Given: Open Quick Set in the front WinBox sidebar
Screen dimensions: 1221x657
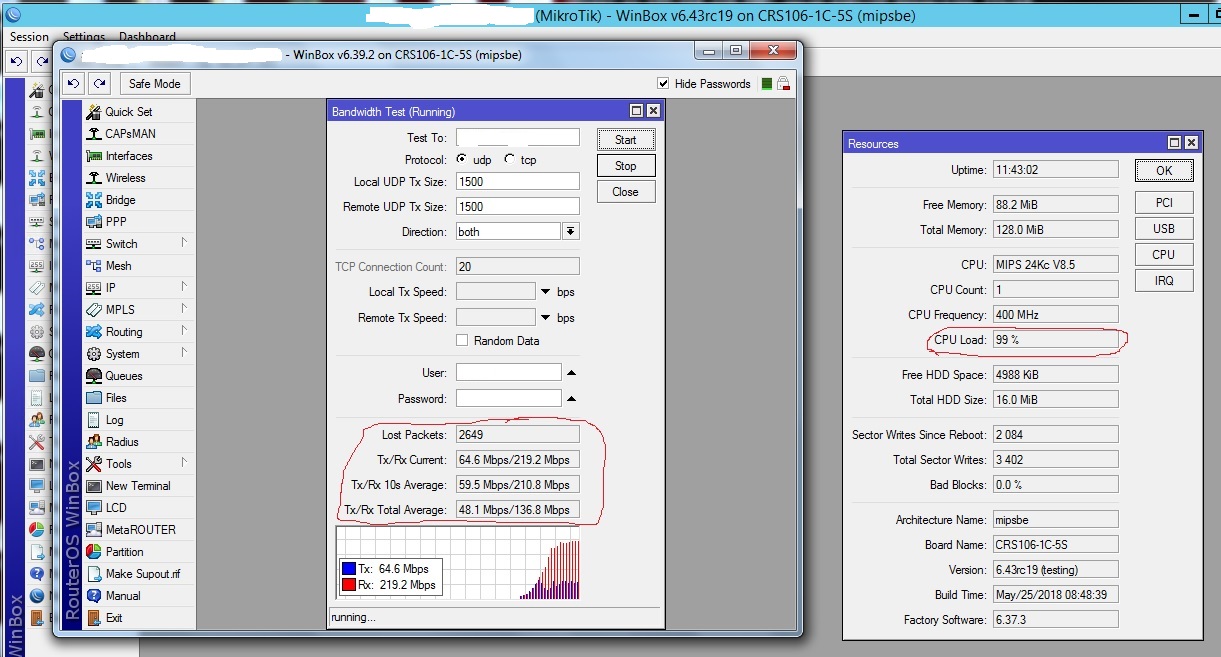Looking at the screenshot, I should pyautogui.click(x=129, y=112).
